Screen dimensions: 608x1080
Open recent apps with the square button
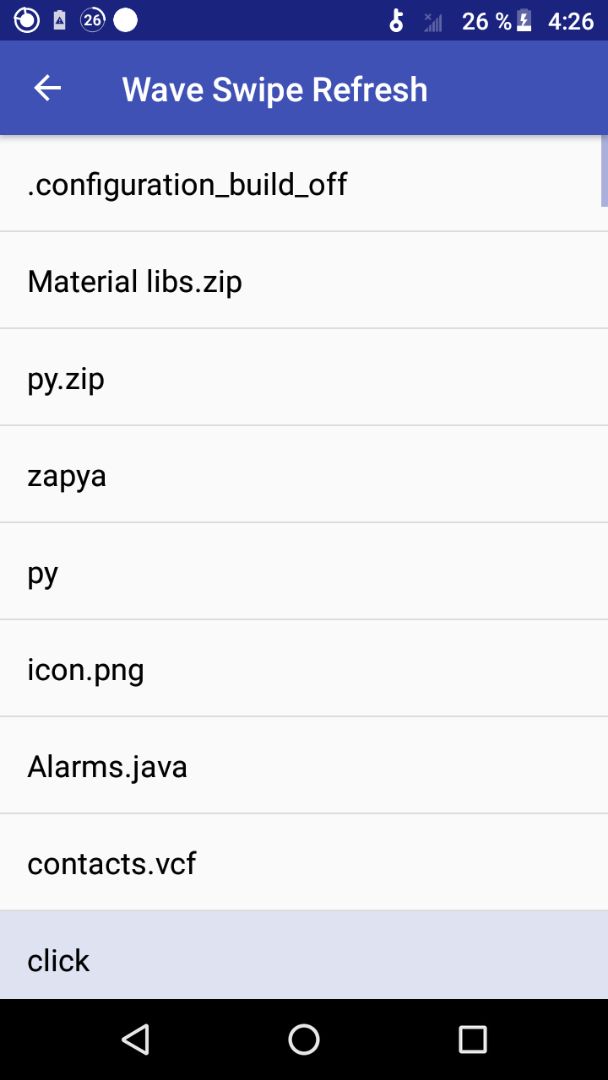click(x=472, y=1039)
